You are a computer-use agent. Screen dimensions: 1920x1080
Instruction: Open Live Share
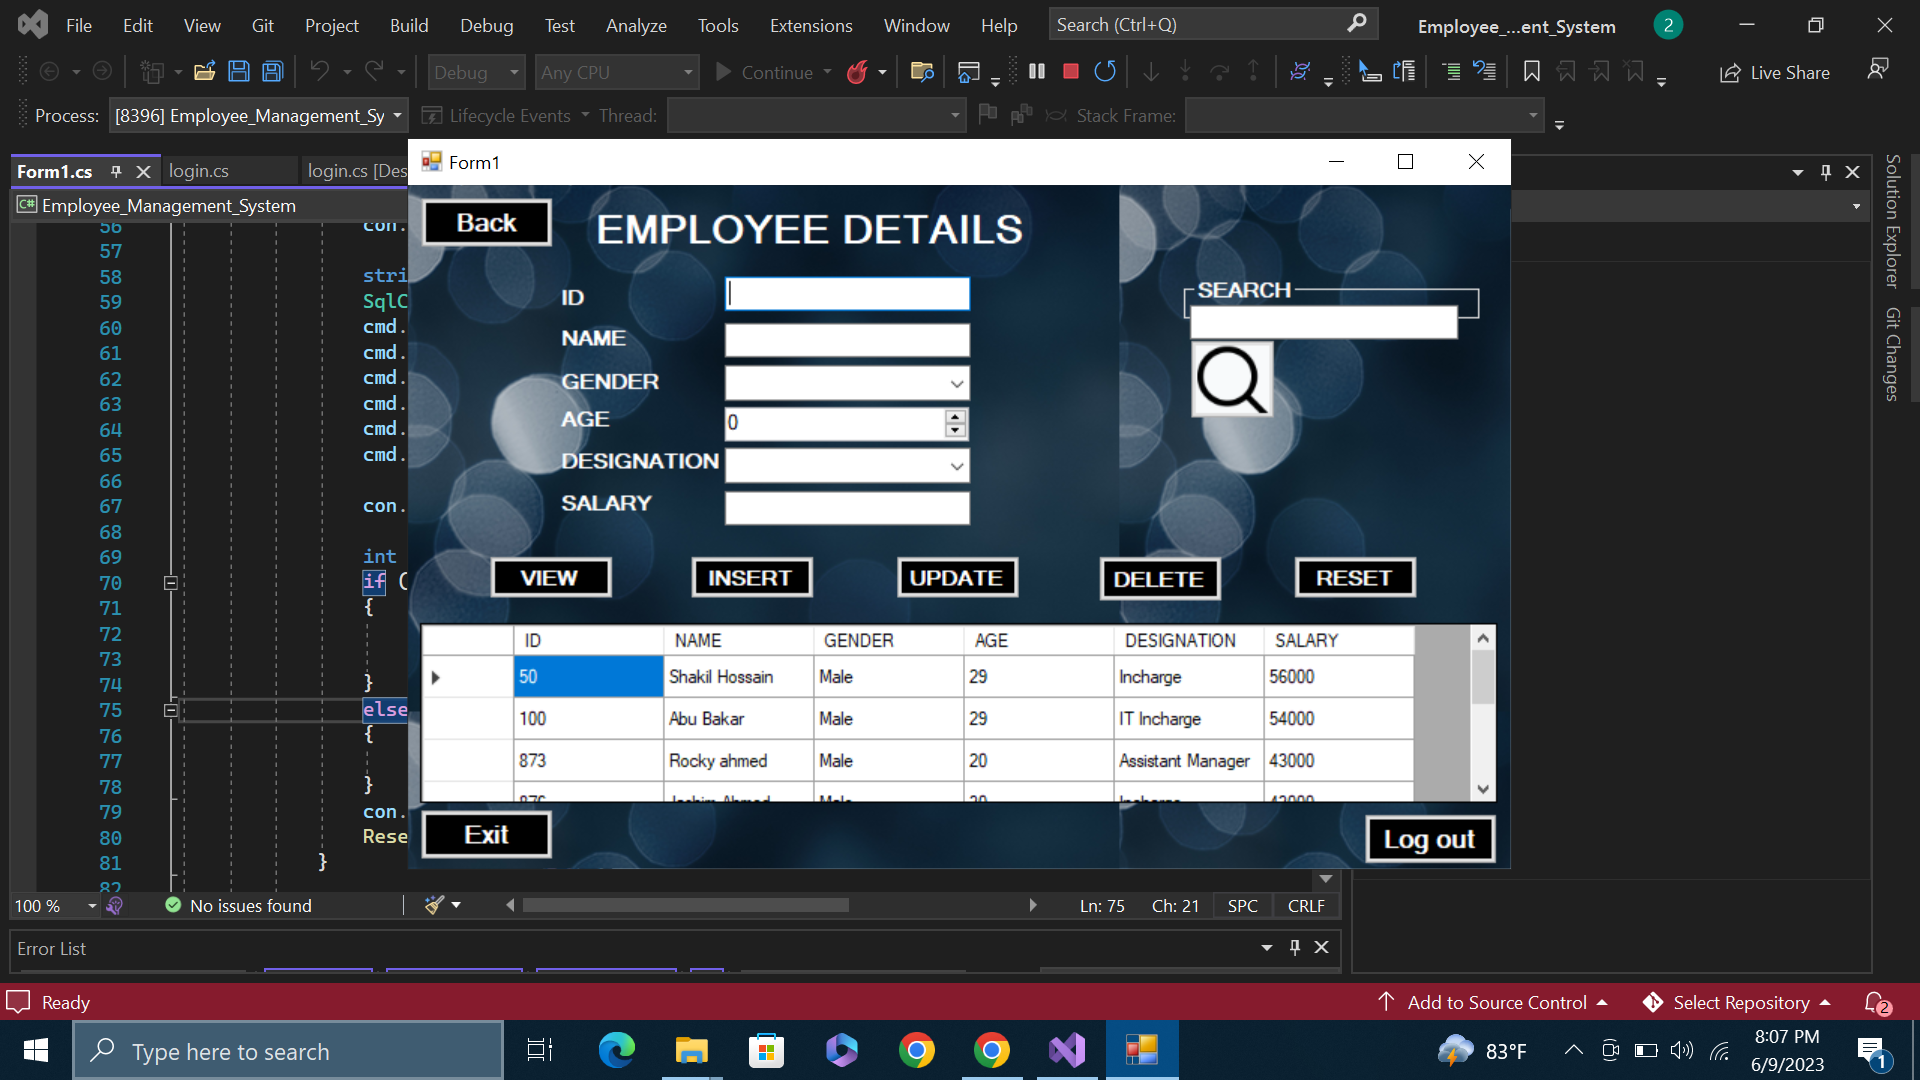[1775, 72]
